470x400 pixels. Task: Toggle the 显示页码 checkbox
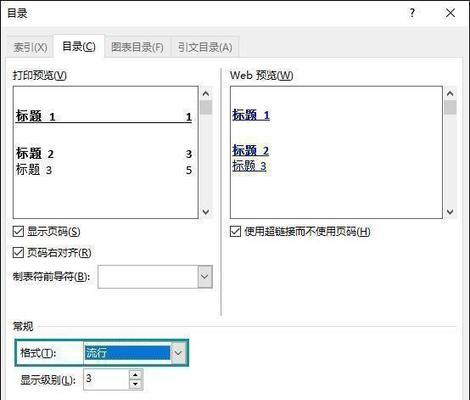click(18, 231)
